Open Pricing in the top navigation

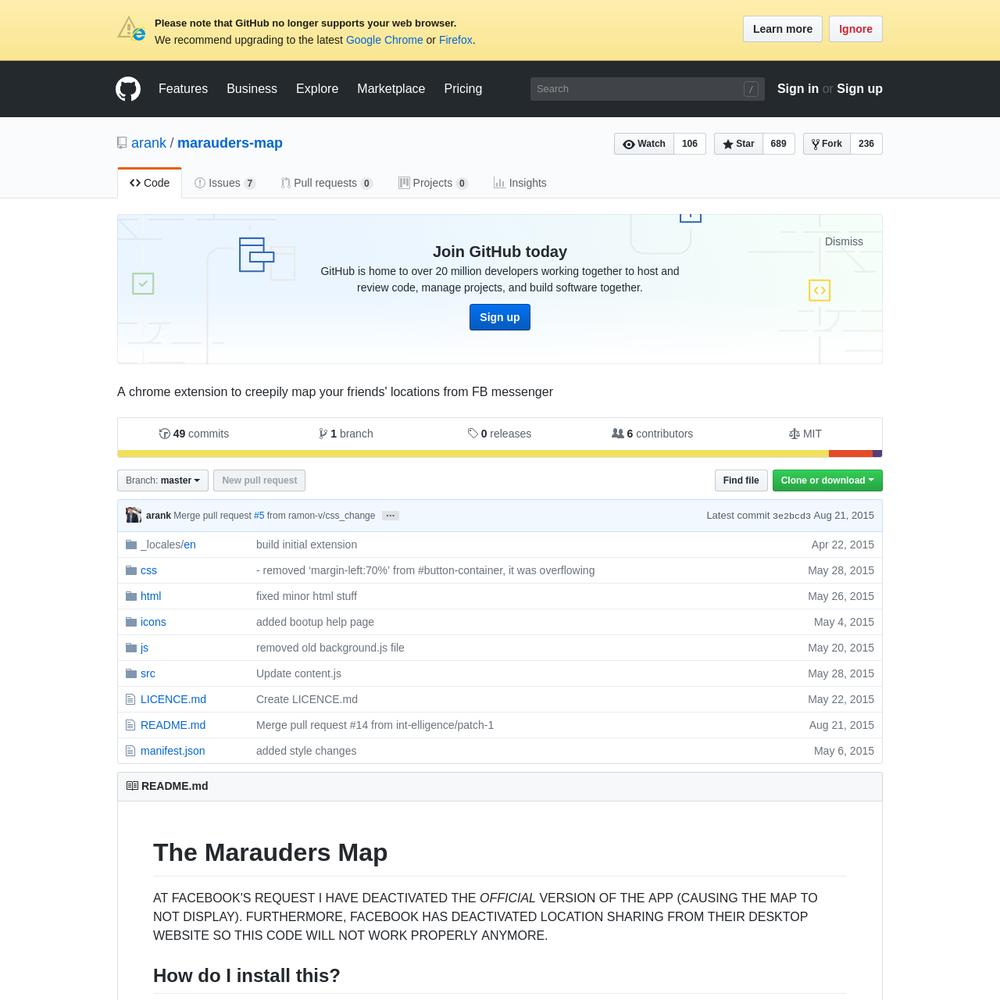pyautogui.click(x=463, y=89)
